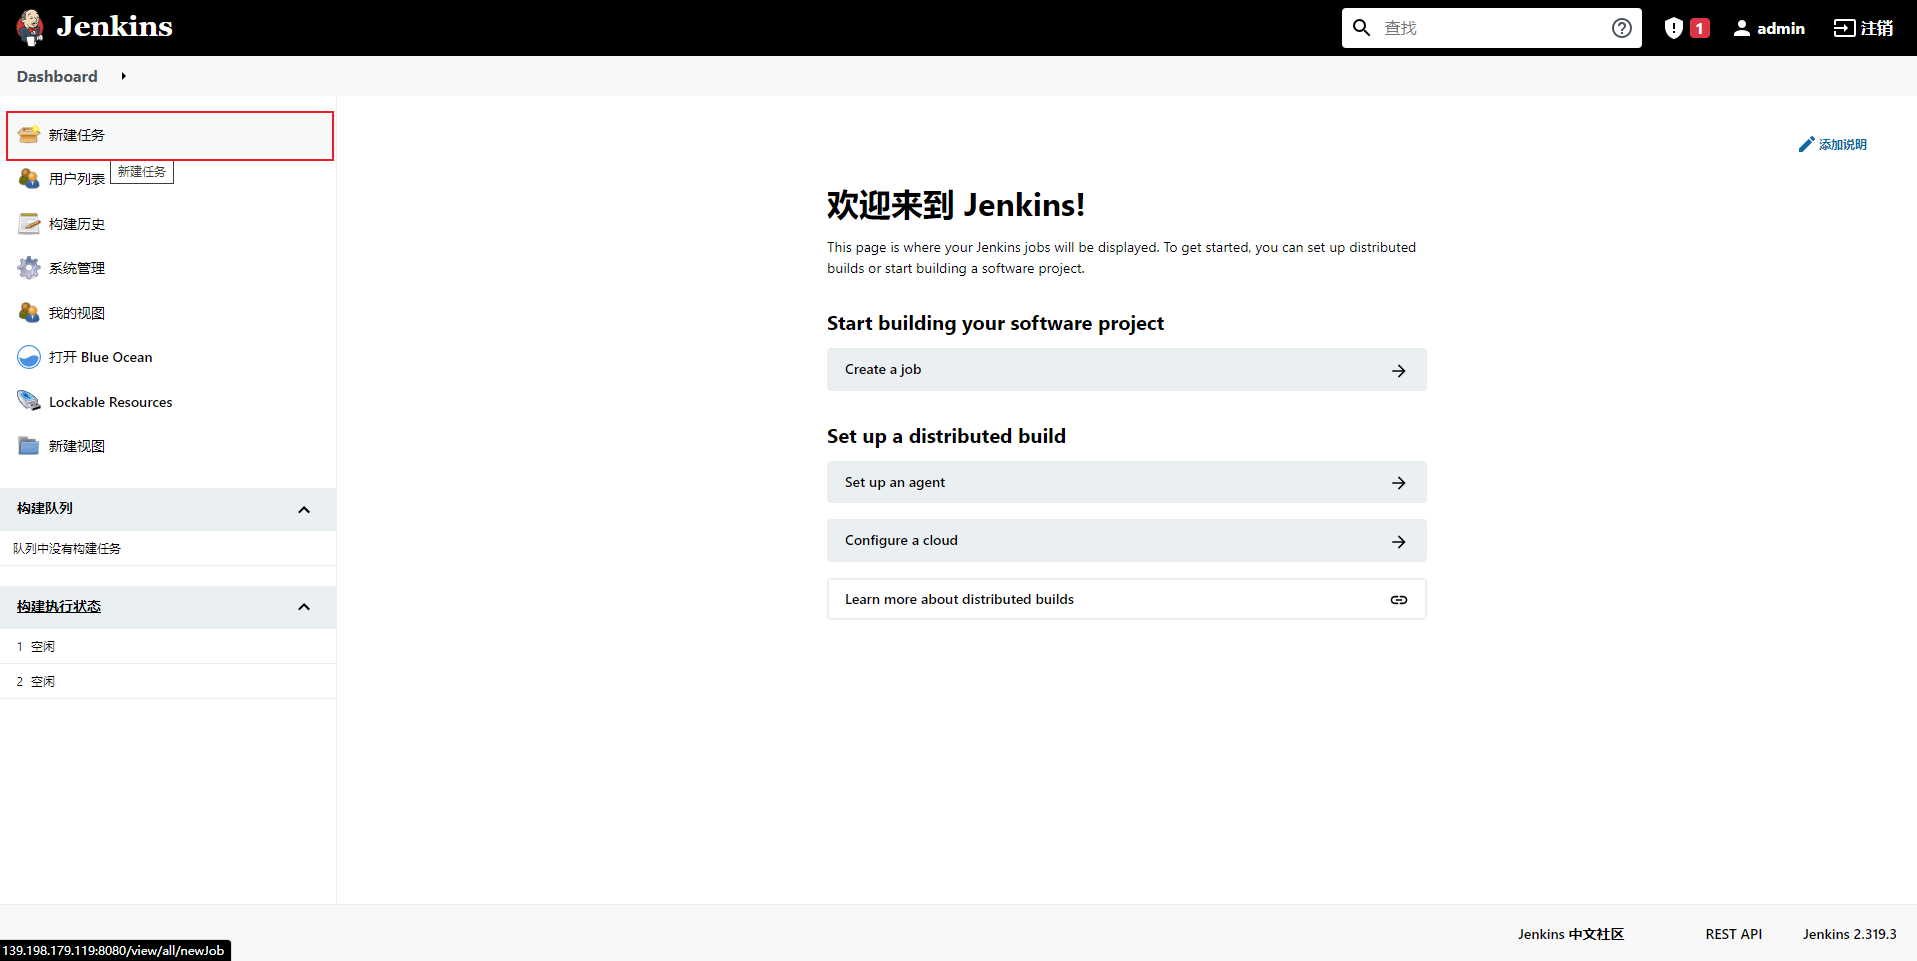Open the admin user profile link
This screenshot has width=1917, height=961.
point(1769,28)
